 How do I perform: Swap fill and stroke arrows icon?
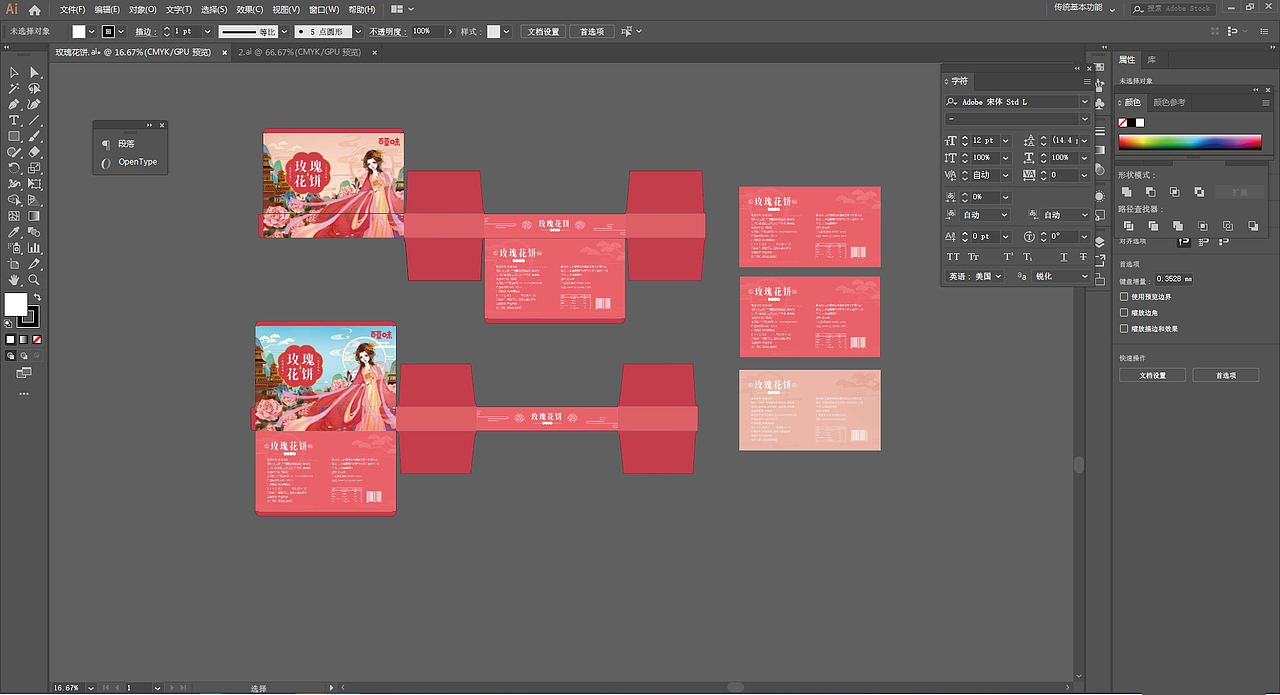click(x=37, y=297)
